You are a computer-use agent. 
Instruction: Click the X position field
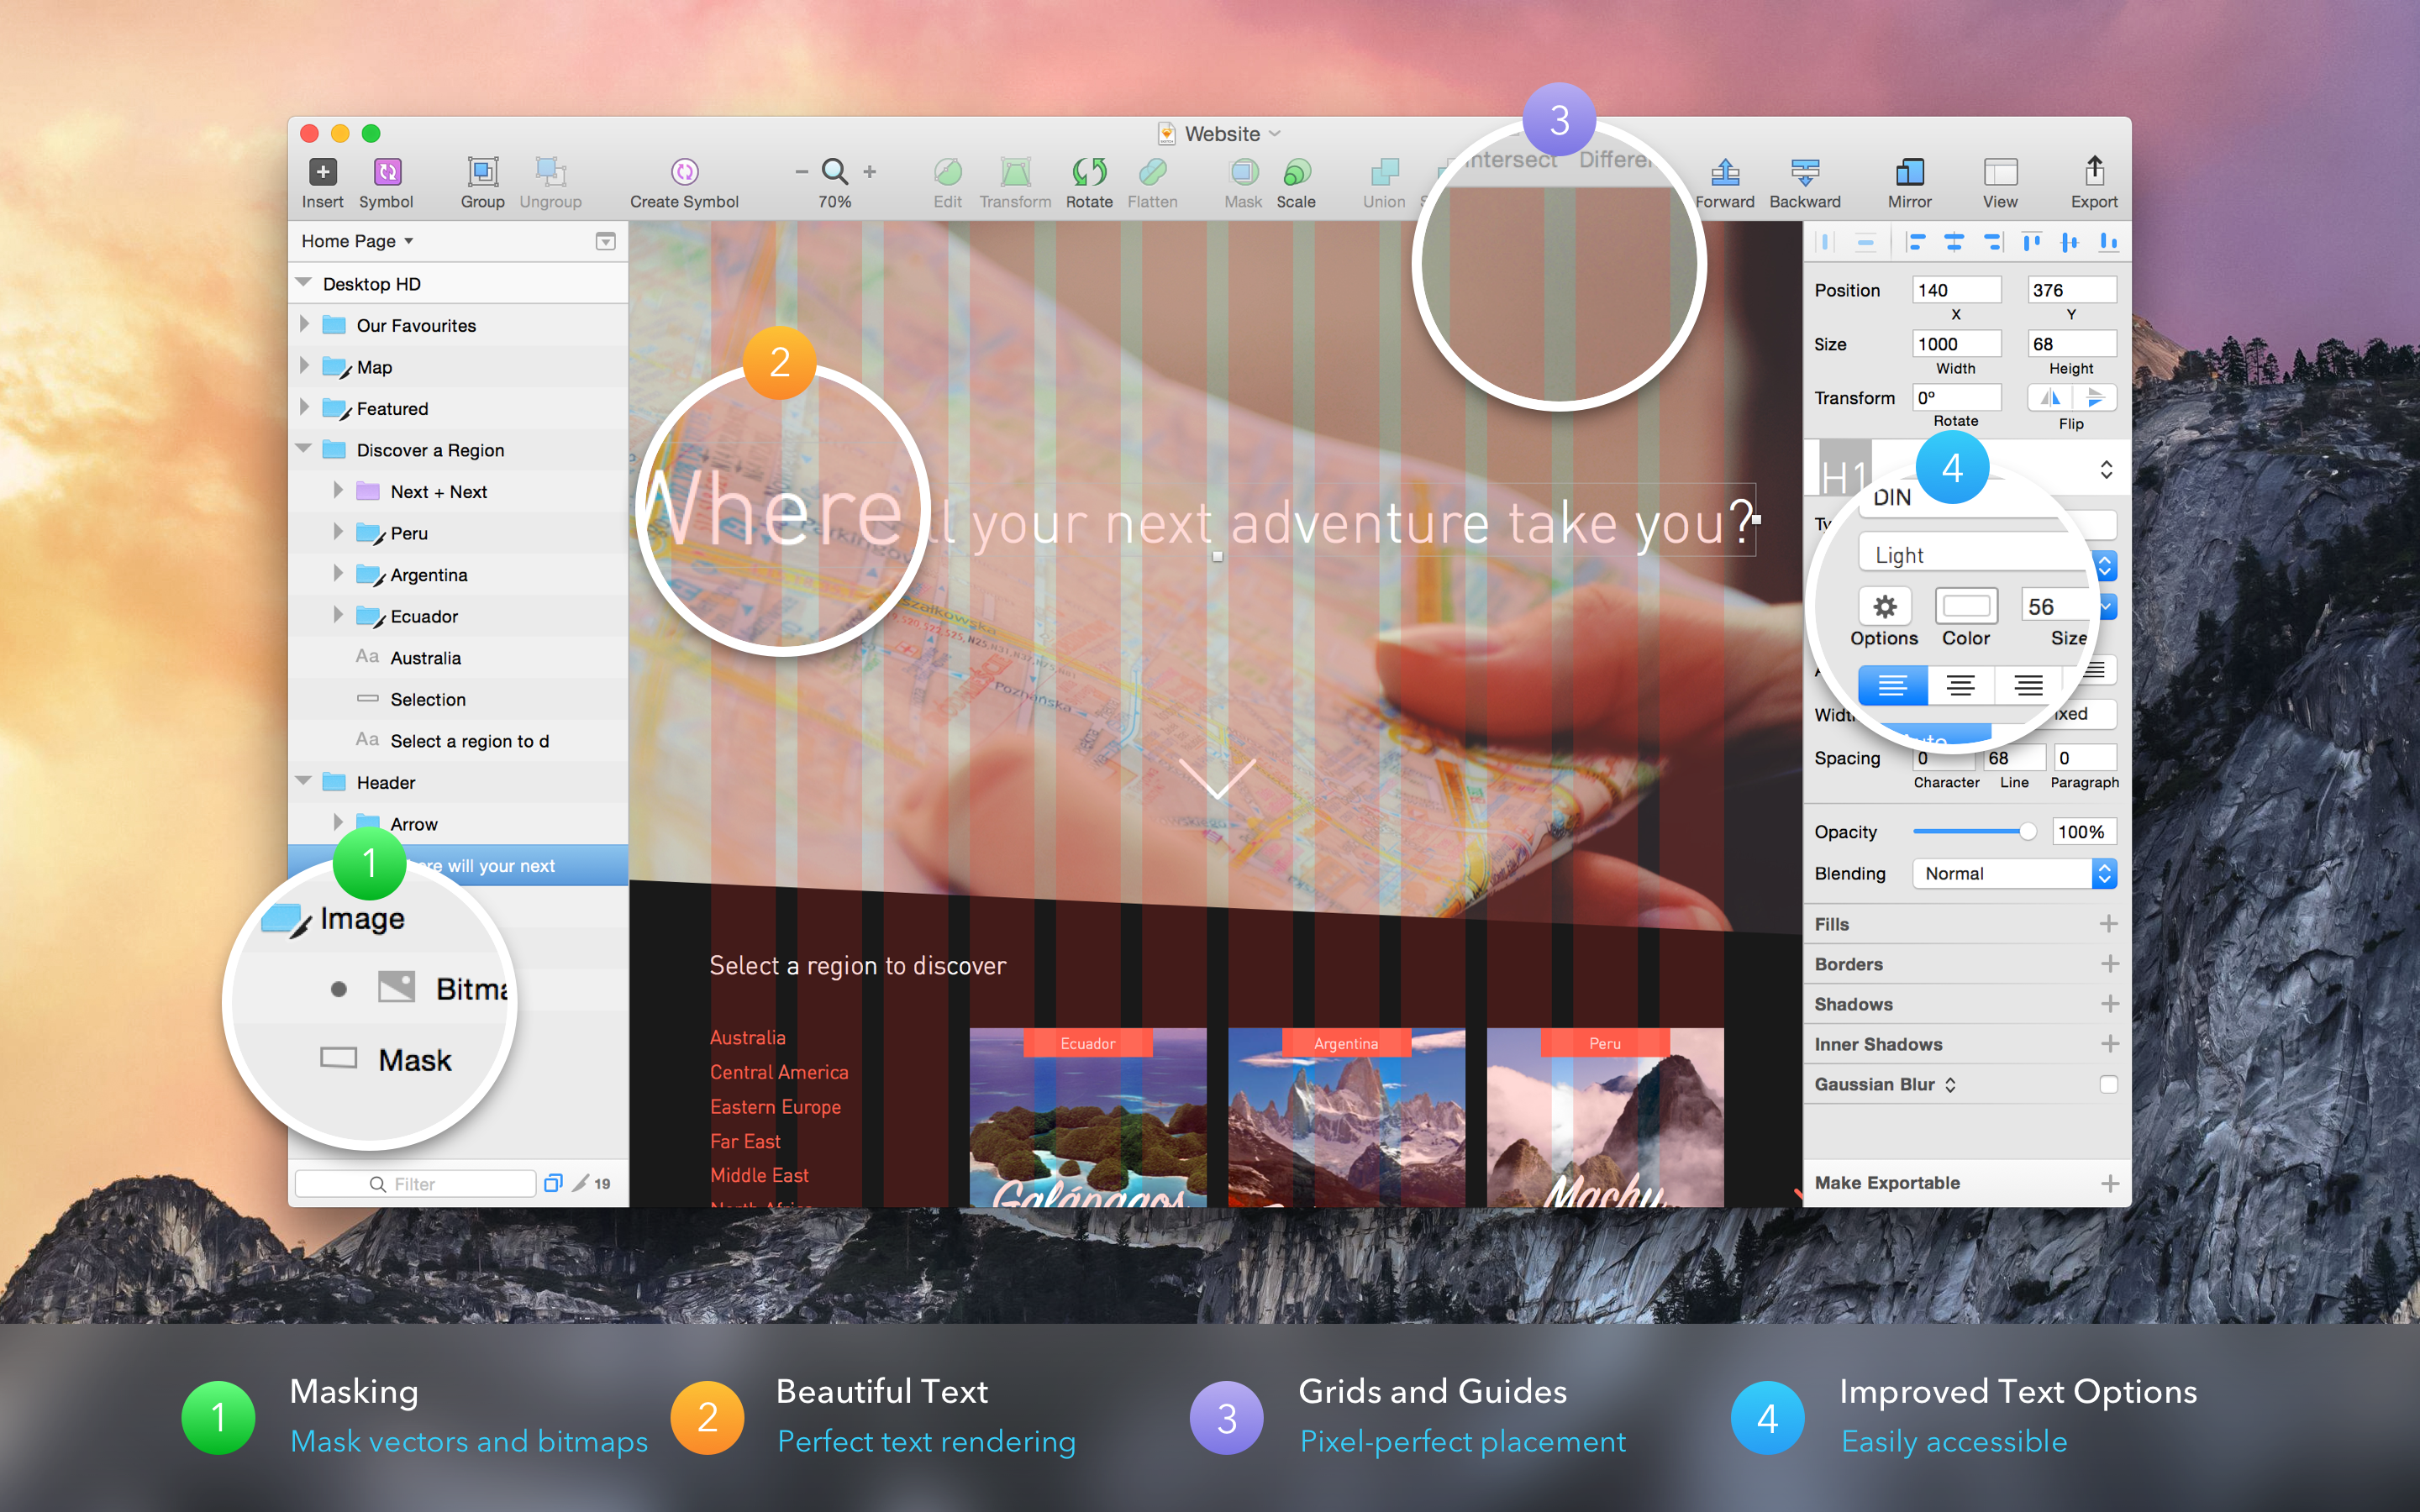[1955, 290]
